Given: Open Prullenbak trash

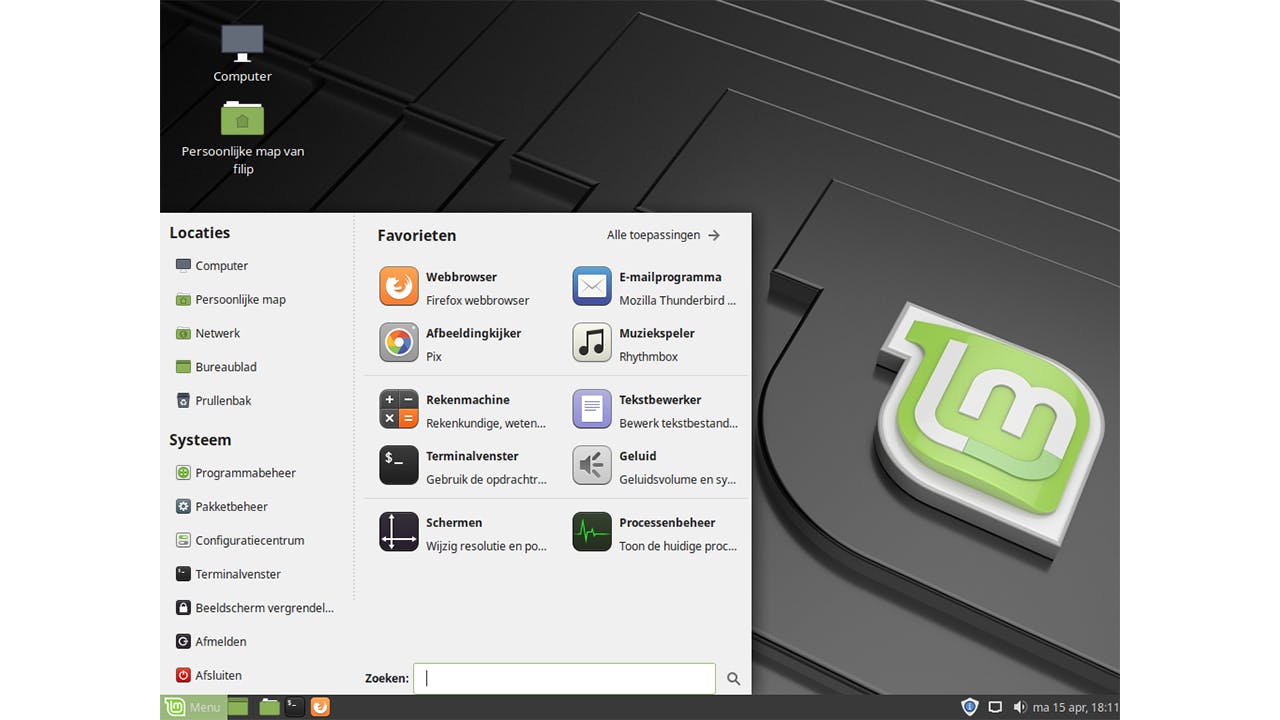Looking at the screenshot, I should click(213, 400).
